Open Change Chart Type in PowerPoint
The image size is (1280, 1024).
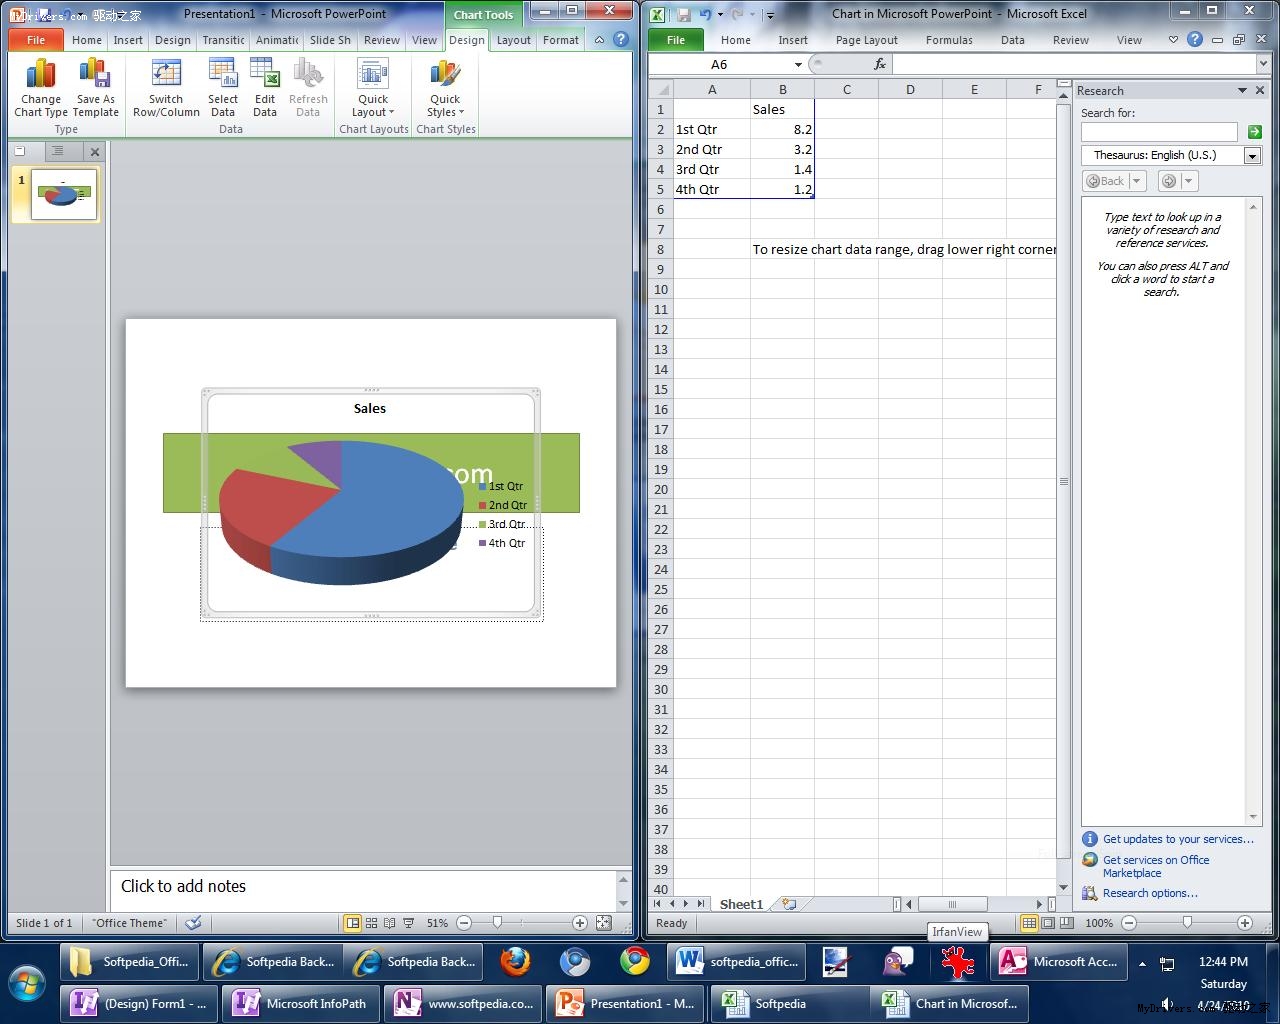pyautogui.click(x=41, y=88)
